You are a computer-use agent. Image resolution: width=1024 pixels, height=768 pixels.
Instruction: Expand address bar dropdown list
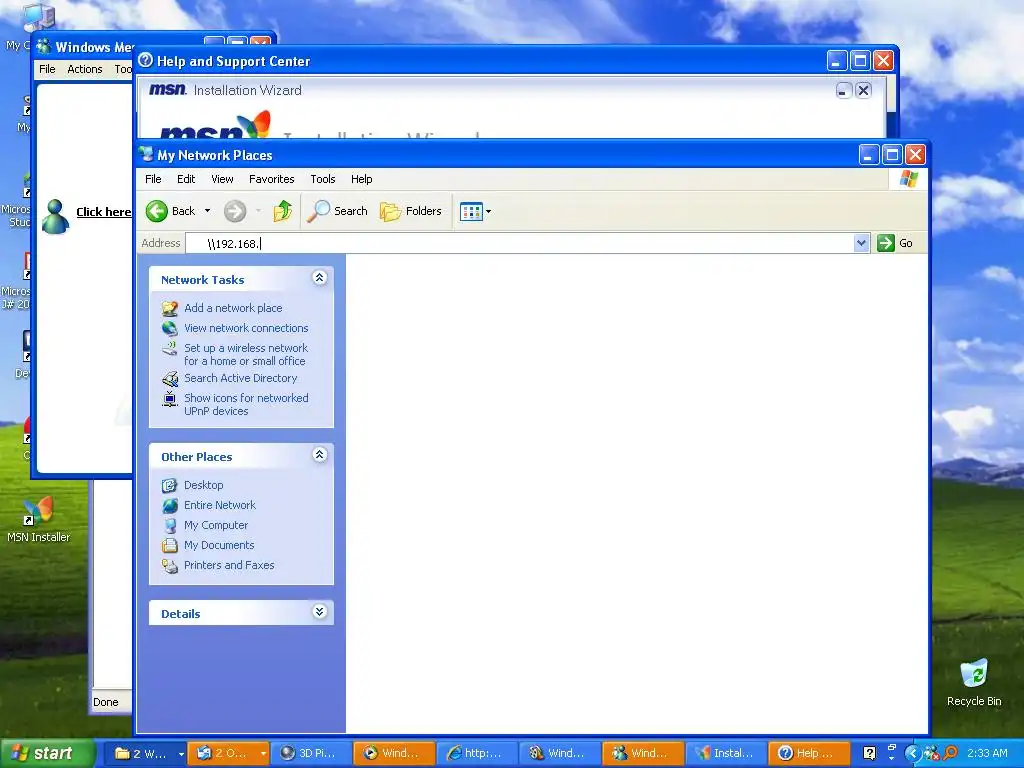click(x=861, y=243)
